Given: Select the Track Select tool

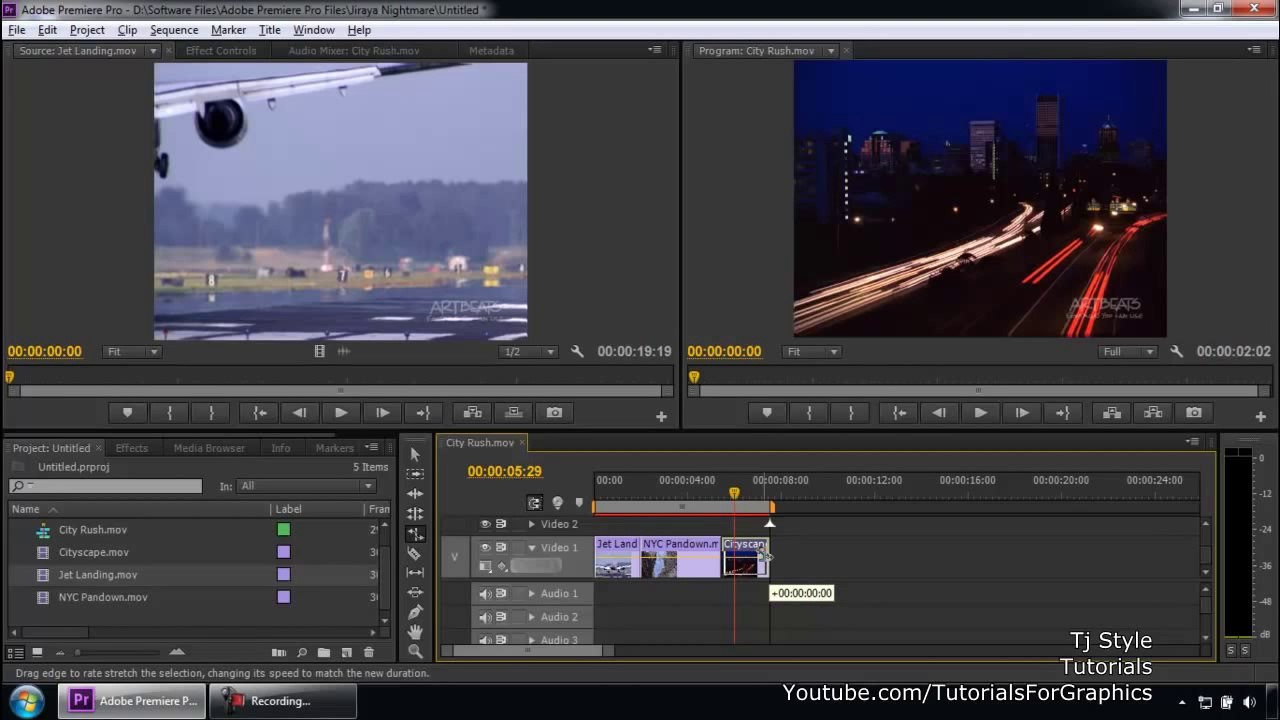Looking at the screenshot, I should pyautogui.click(x=416, y=474).
